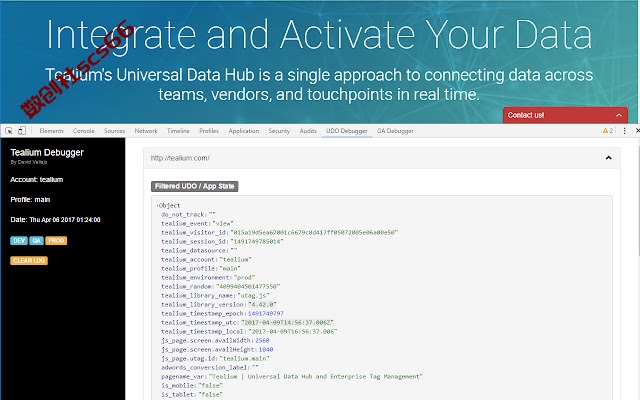Select the tealium_visitor_id row
This screenshot has width=640, height=400.
click(x=280, y=233)
